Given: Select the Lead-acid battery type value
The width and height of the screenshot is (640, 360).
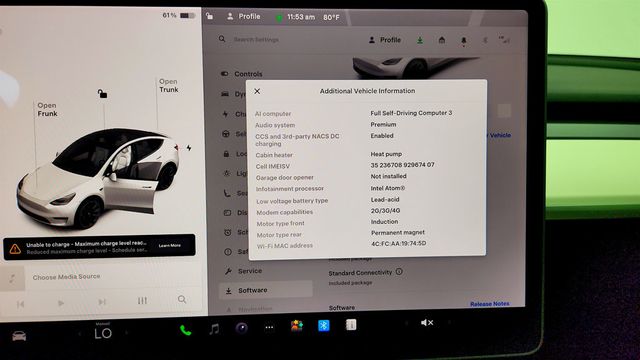Looking at the screenshot, I should pyautogui.click(x=385, y=200).
